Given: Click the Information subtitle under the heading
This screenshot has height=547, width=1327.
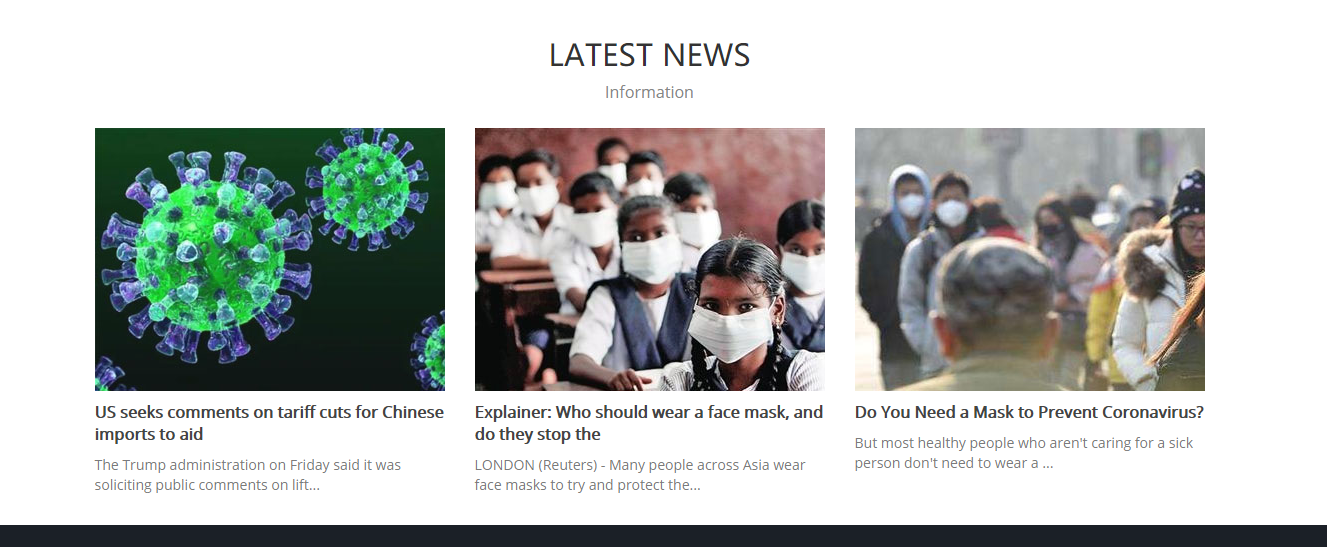Looking at the screenshot, I should pyautogui.click(x=649, y=92).
